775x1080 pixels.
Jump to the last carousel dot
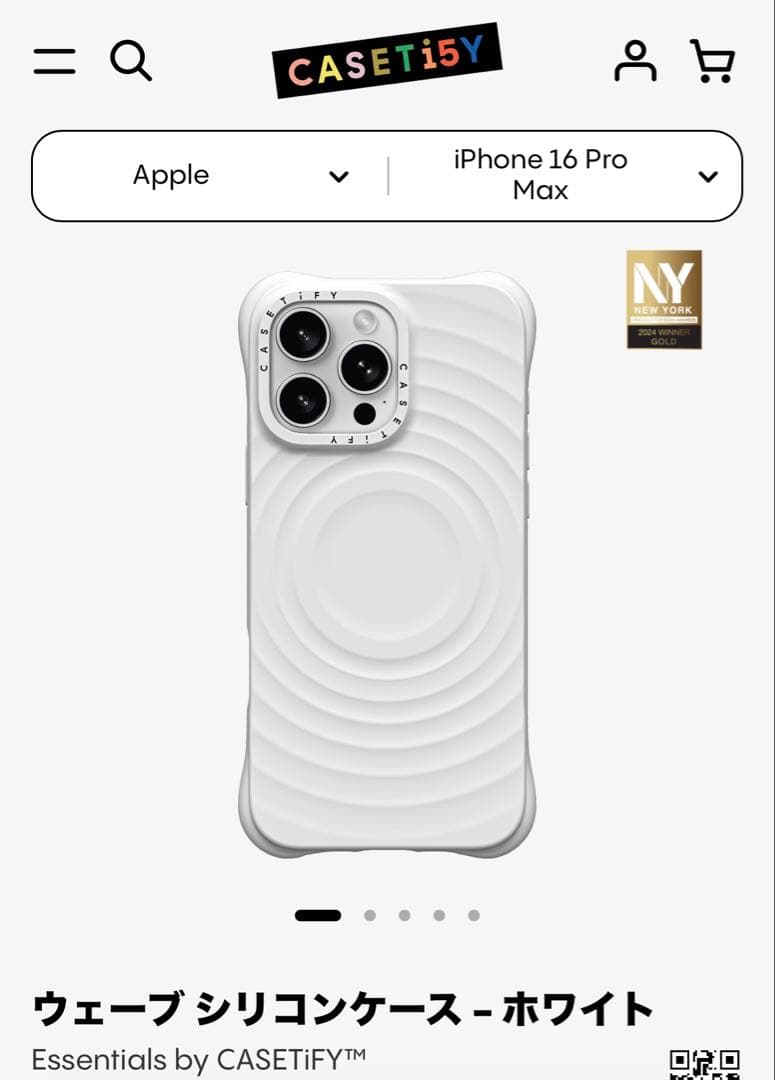474,915
